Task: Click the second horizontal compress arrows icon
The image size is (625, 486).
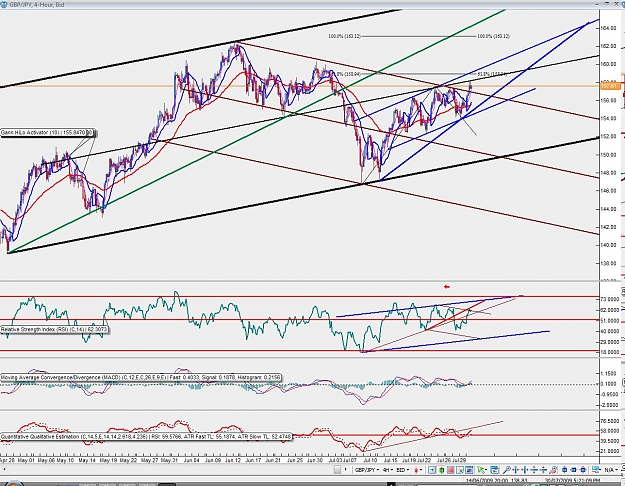Action: pyautogui.click(x=525, y=470)
